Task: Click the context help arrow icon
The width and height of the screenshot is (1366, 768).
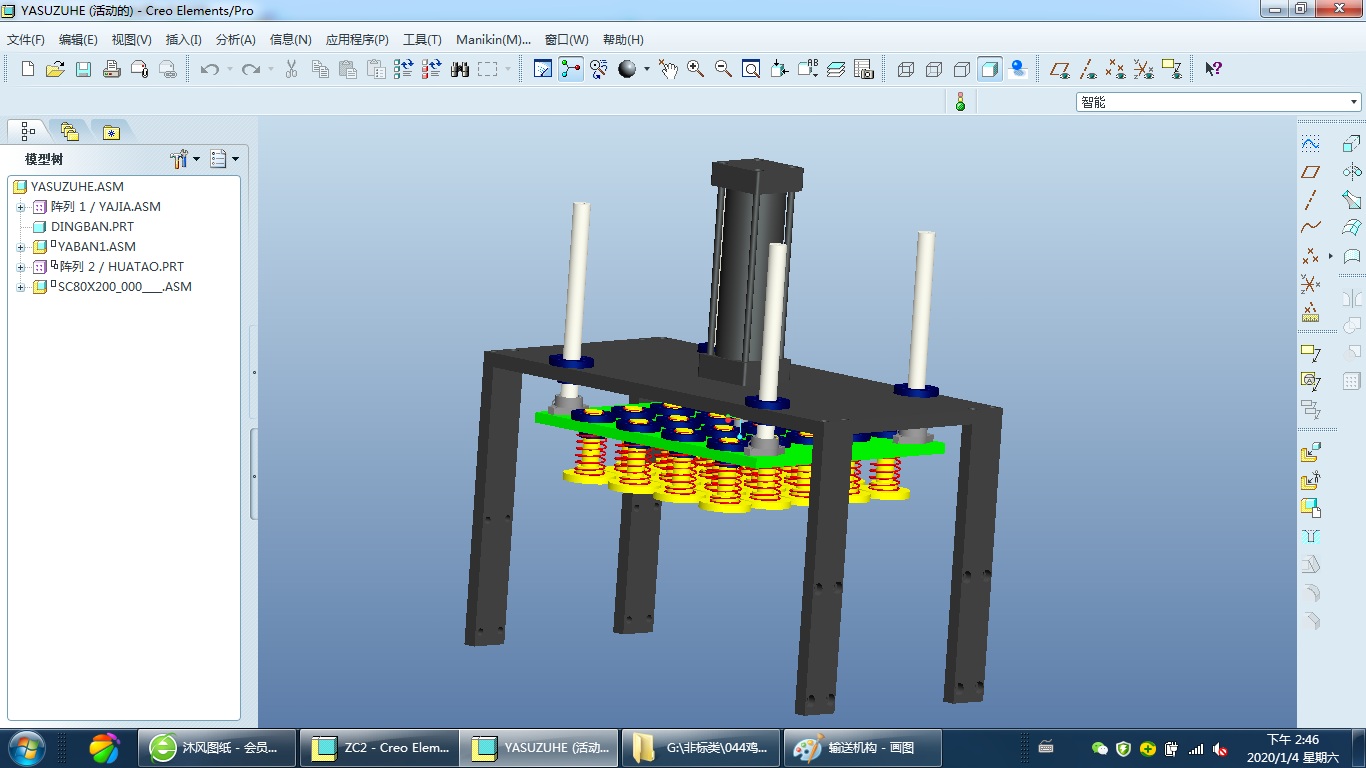Action: (1213, 69)
